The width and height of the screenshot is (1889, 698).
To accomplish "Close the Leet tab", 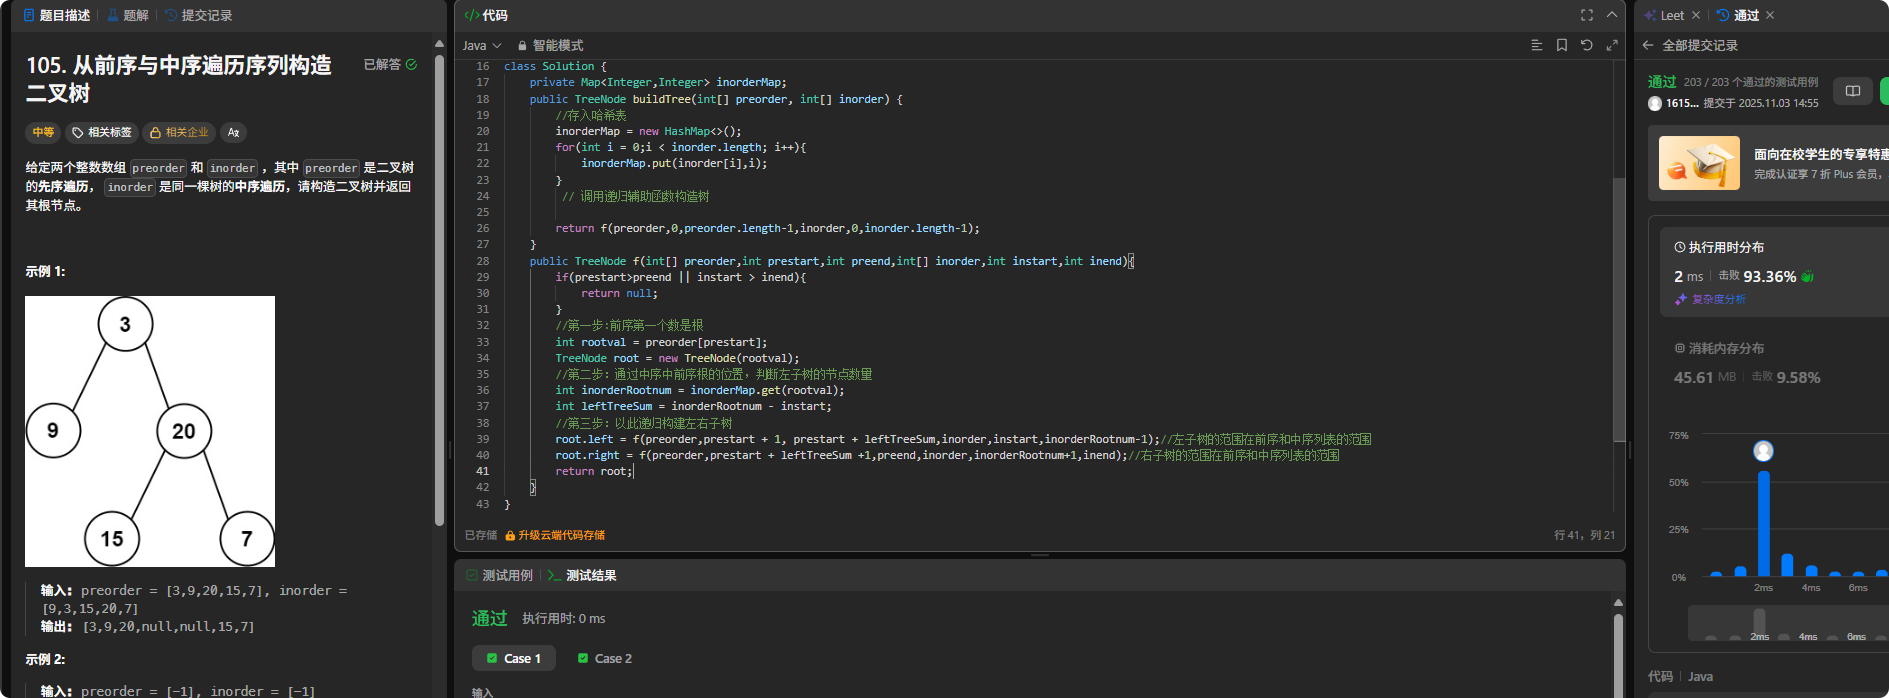I will [1695, 15].
